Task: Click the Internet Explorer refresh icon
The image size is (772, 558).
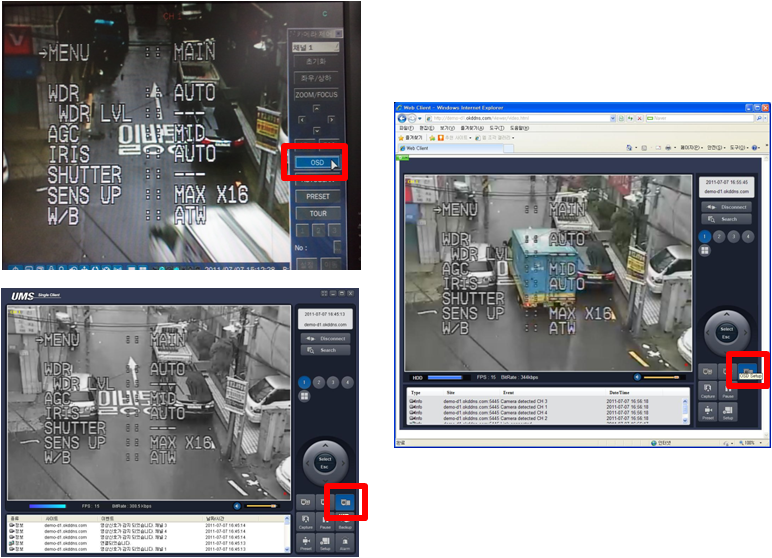Action: [631, 118]
